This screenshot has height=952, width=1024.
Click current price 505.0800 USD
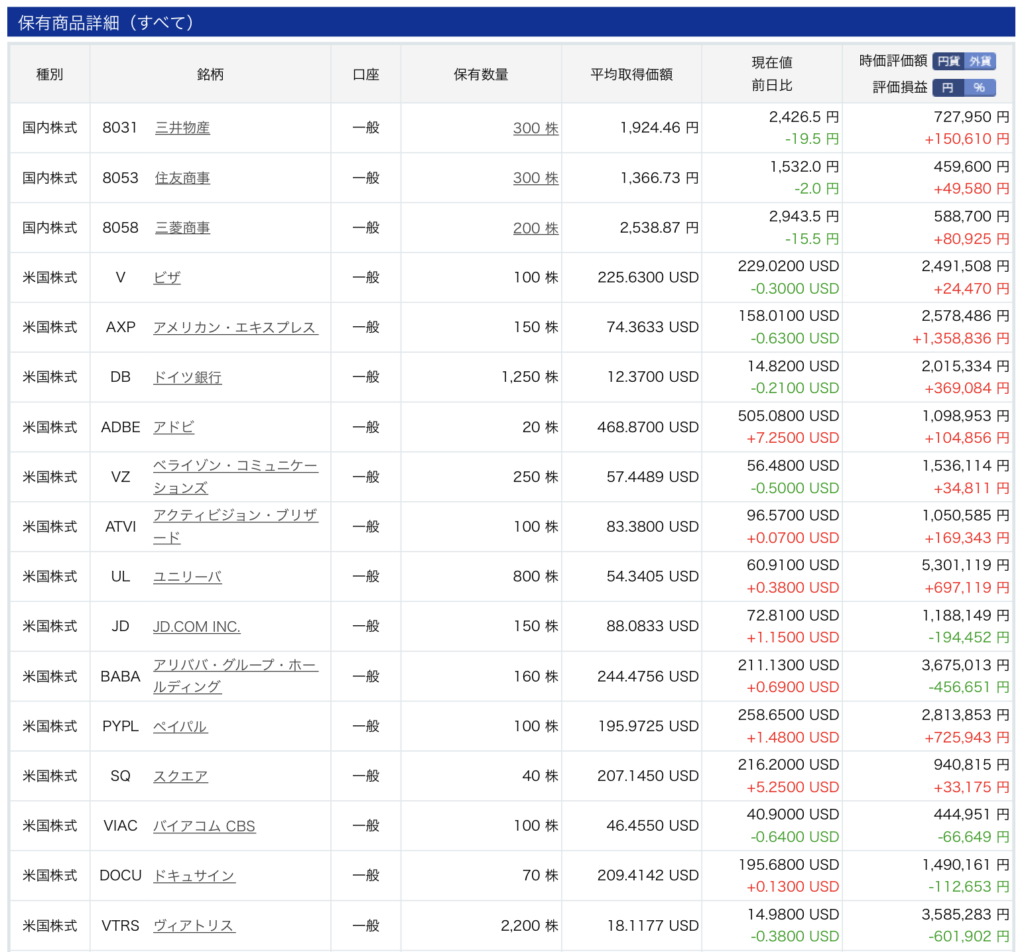pos(788,415)
